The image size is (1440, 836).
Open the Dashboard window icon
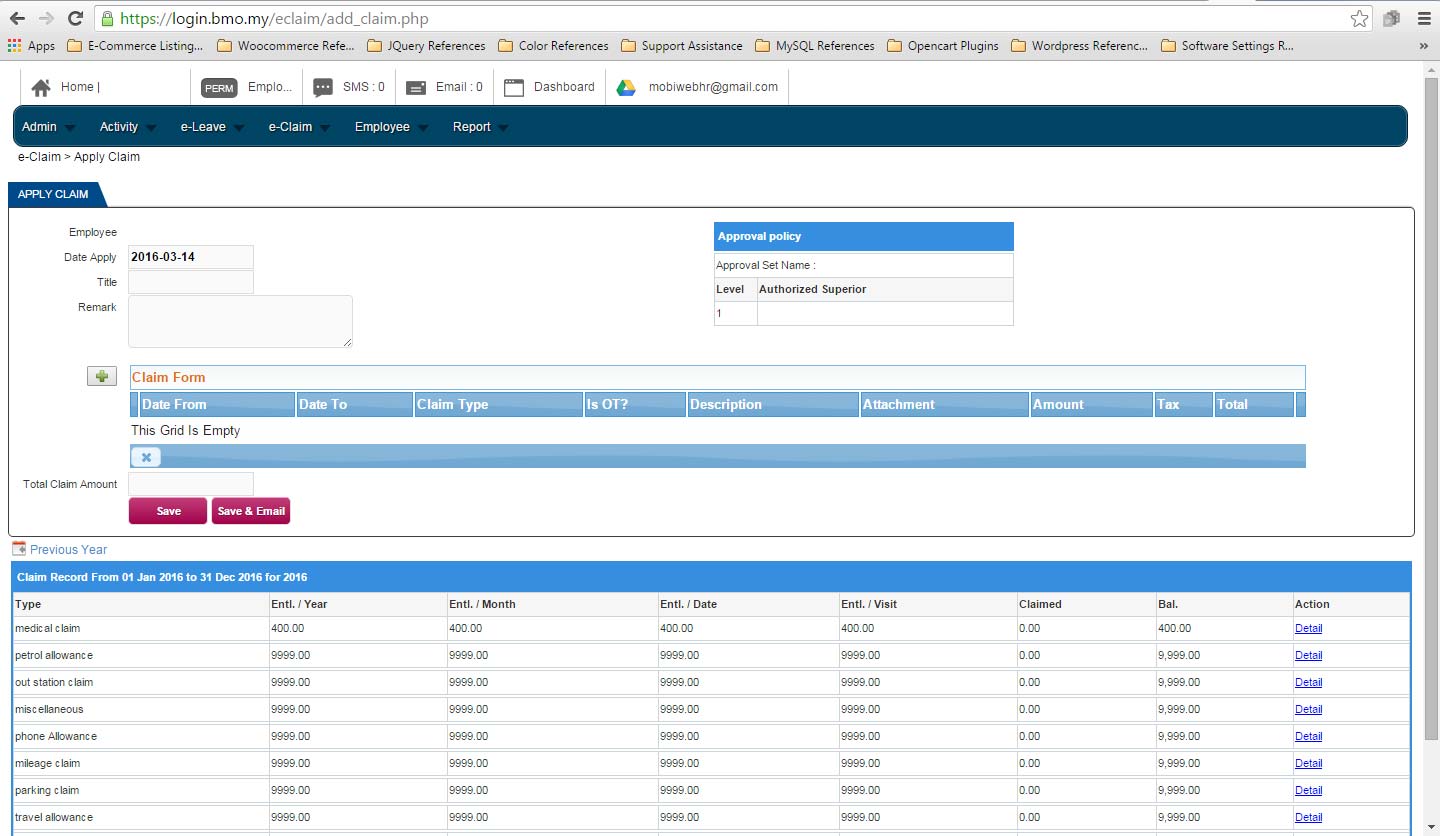[514, 88]
